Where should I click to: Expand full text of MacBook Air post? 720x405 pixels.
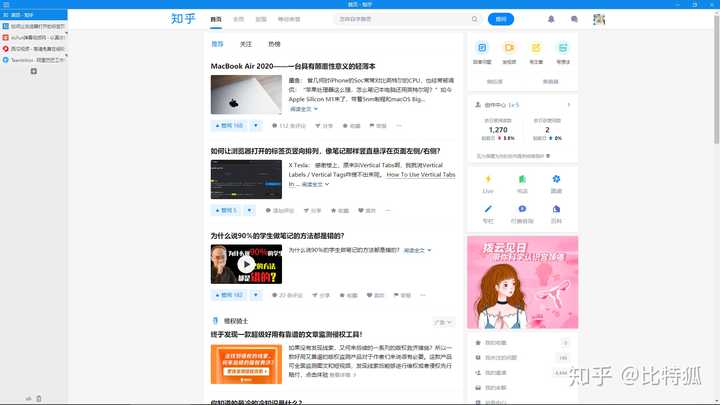(x=304, y=109)
